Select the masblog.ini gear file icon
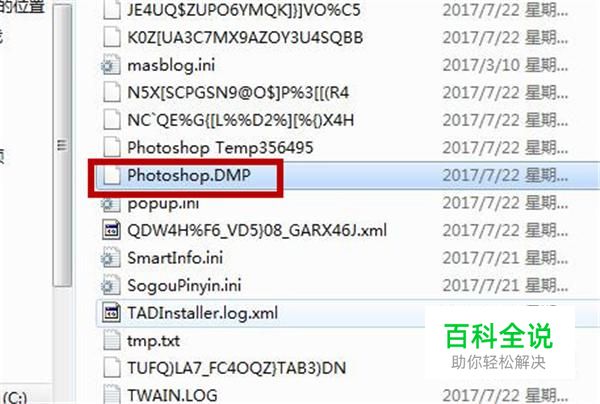 pos(111,65)
